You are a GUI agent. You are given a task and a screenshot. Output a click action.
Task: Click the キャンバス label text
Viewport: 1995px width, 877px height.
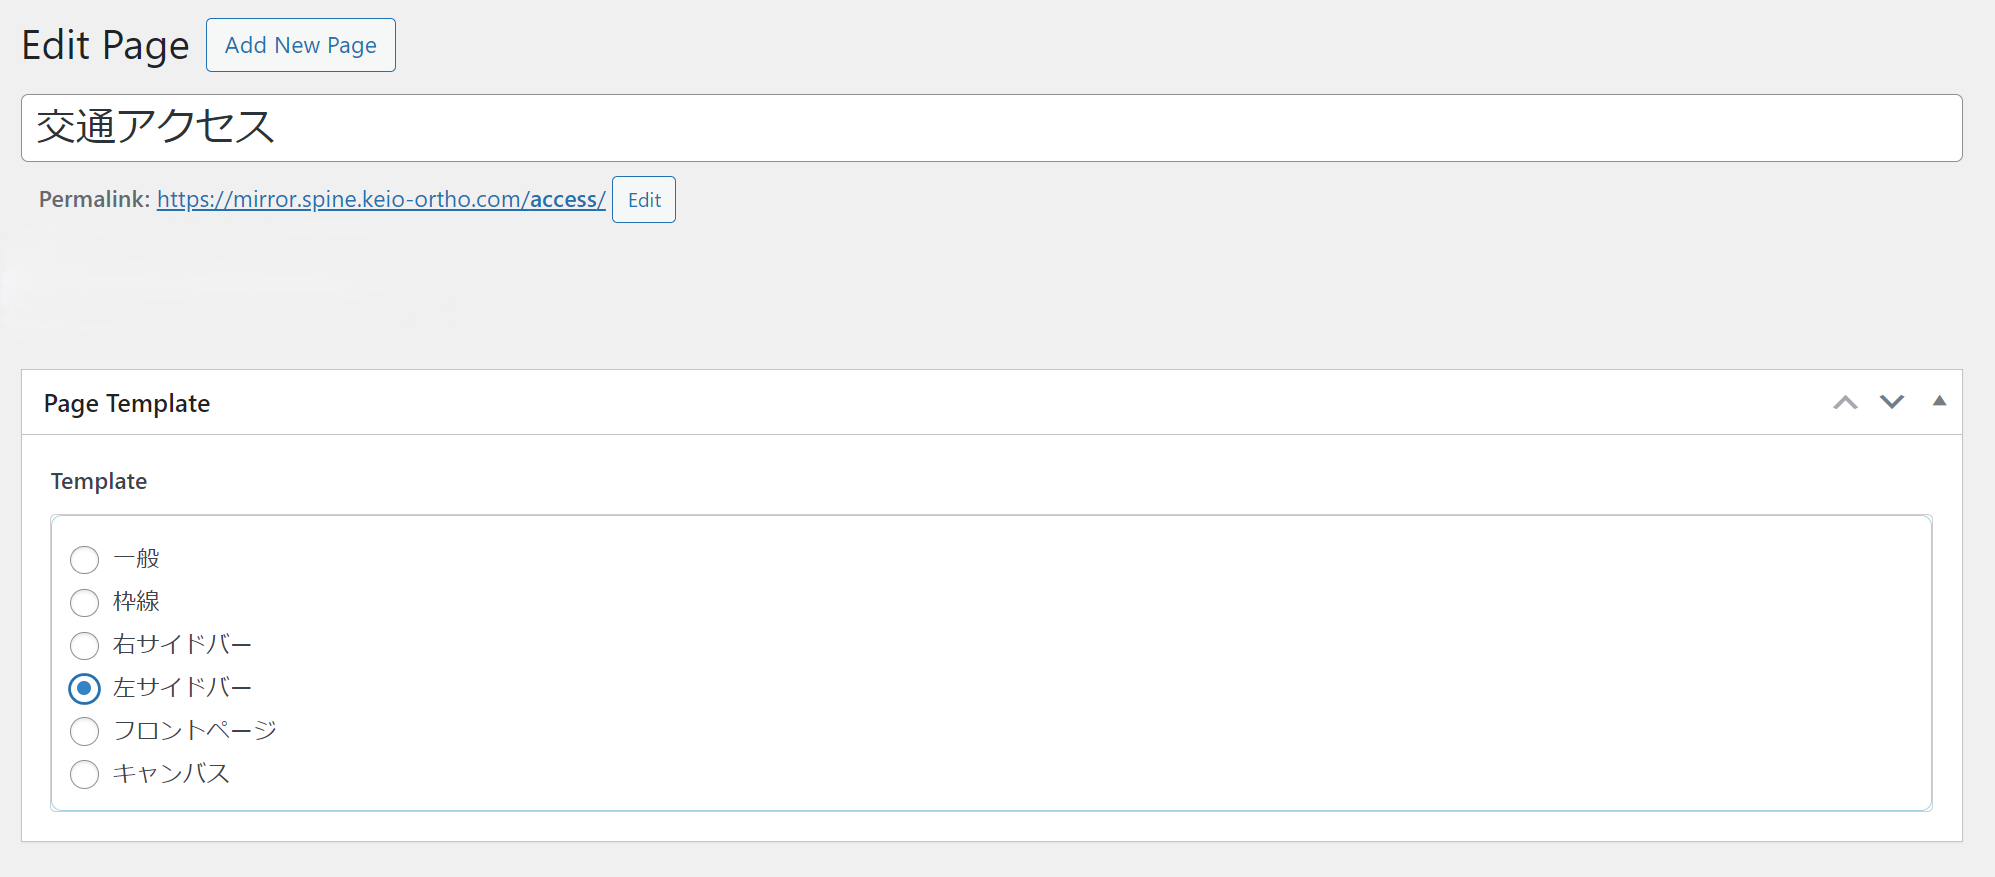172,773
